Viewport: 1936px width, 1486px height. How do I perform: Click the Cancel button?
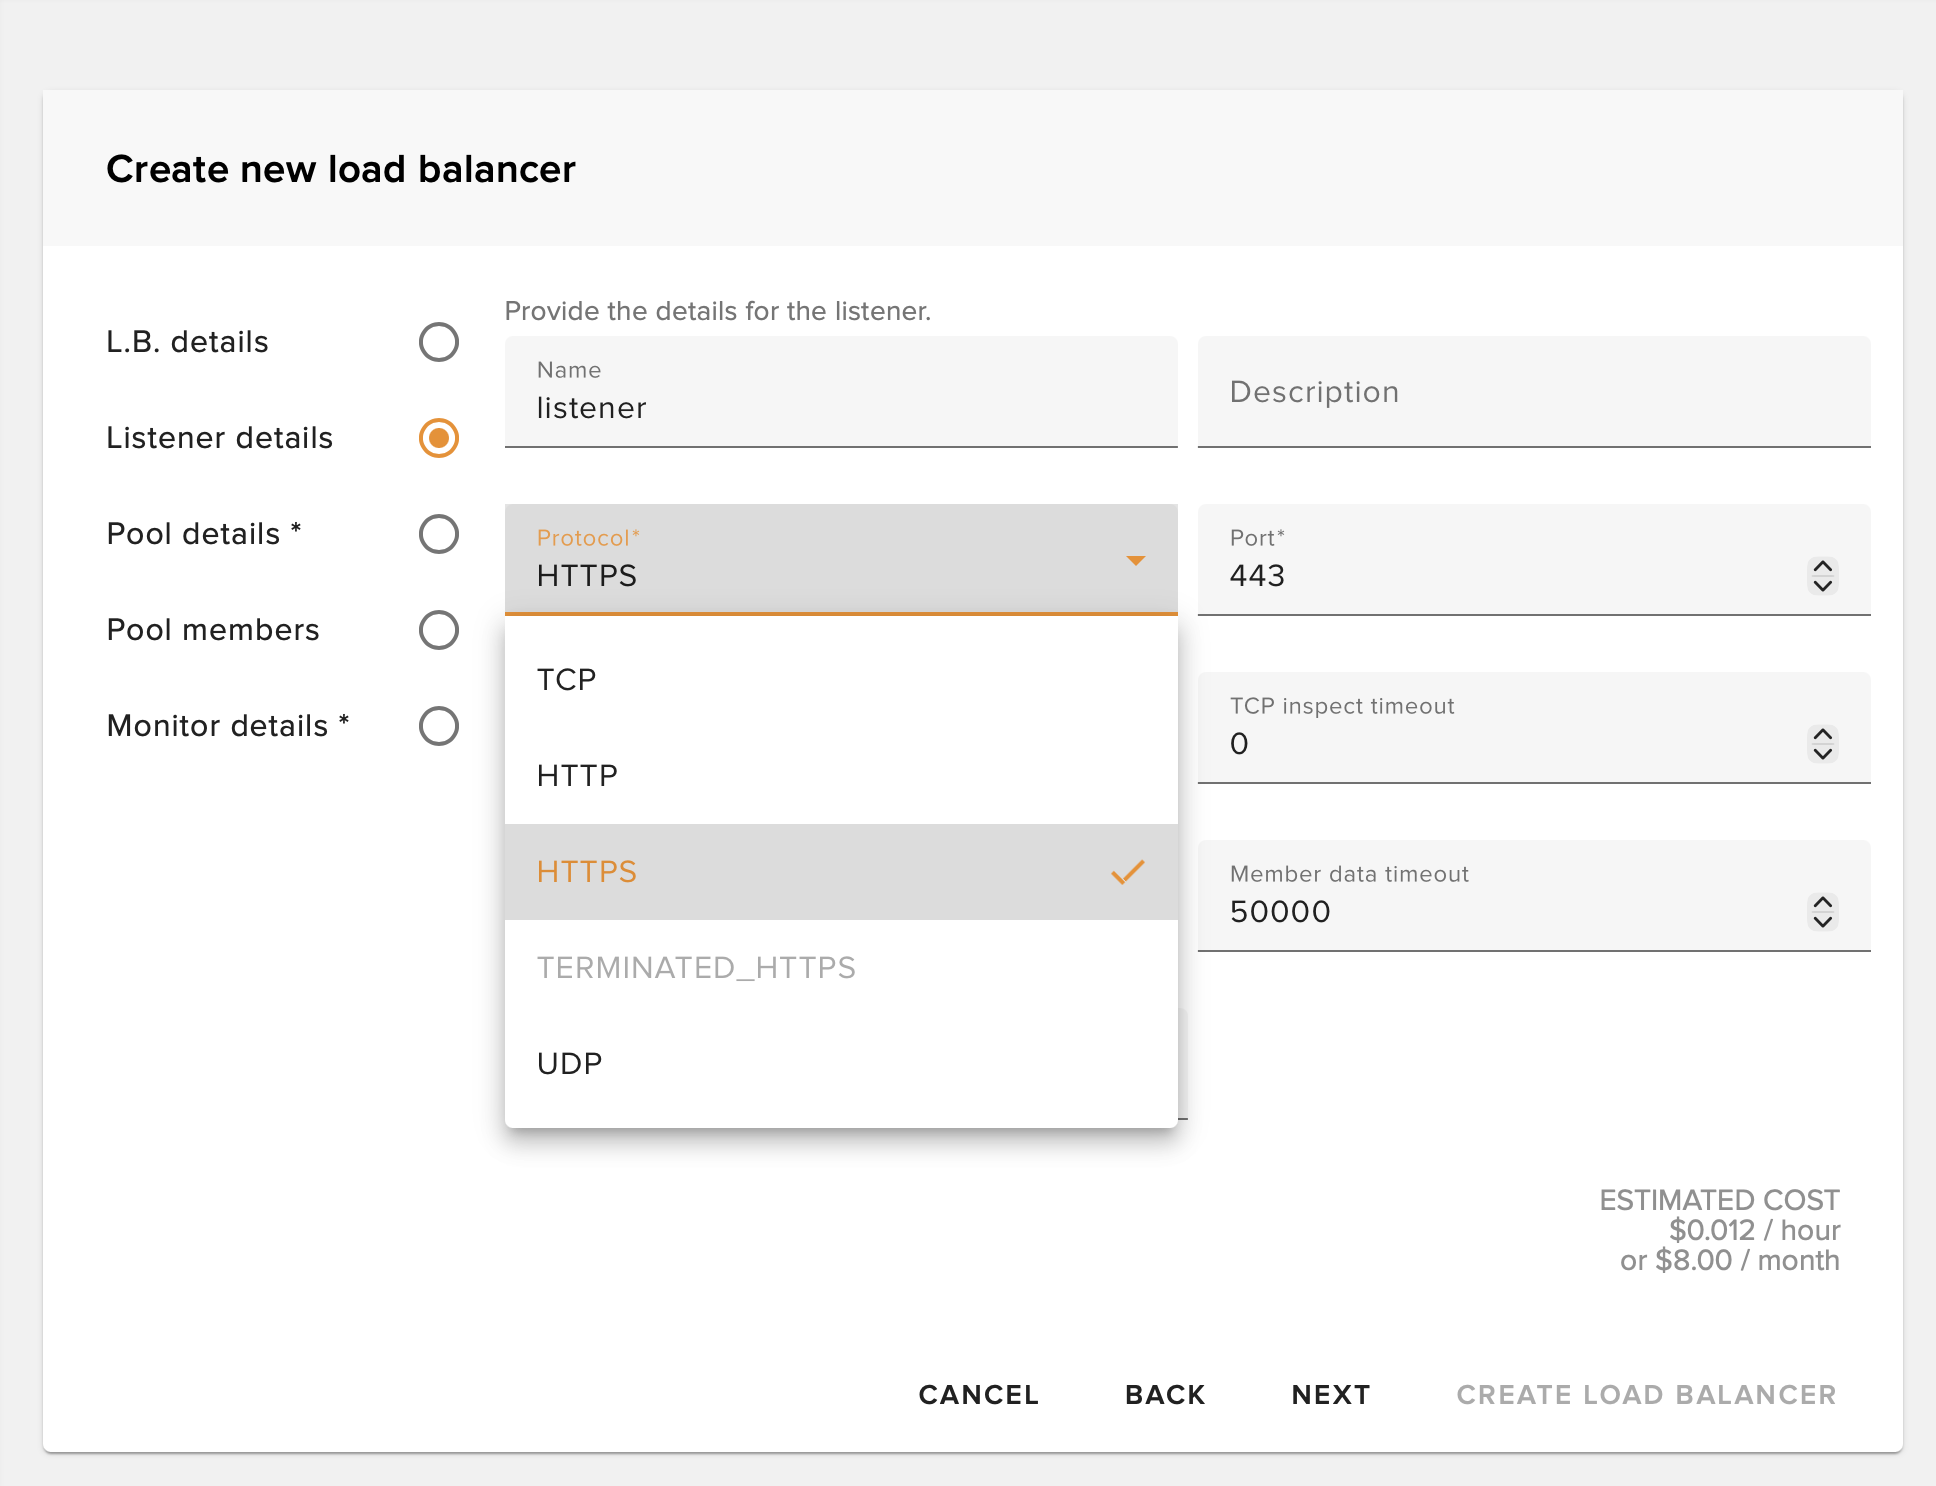pos(978,1394)
